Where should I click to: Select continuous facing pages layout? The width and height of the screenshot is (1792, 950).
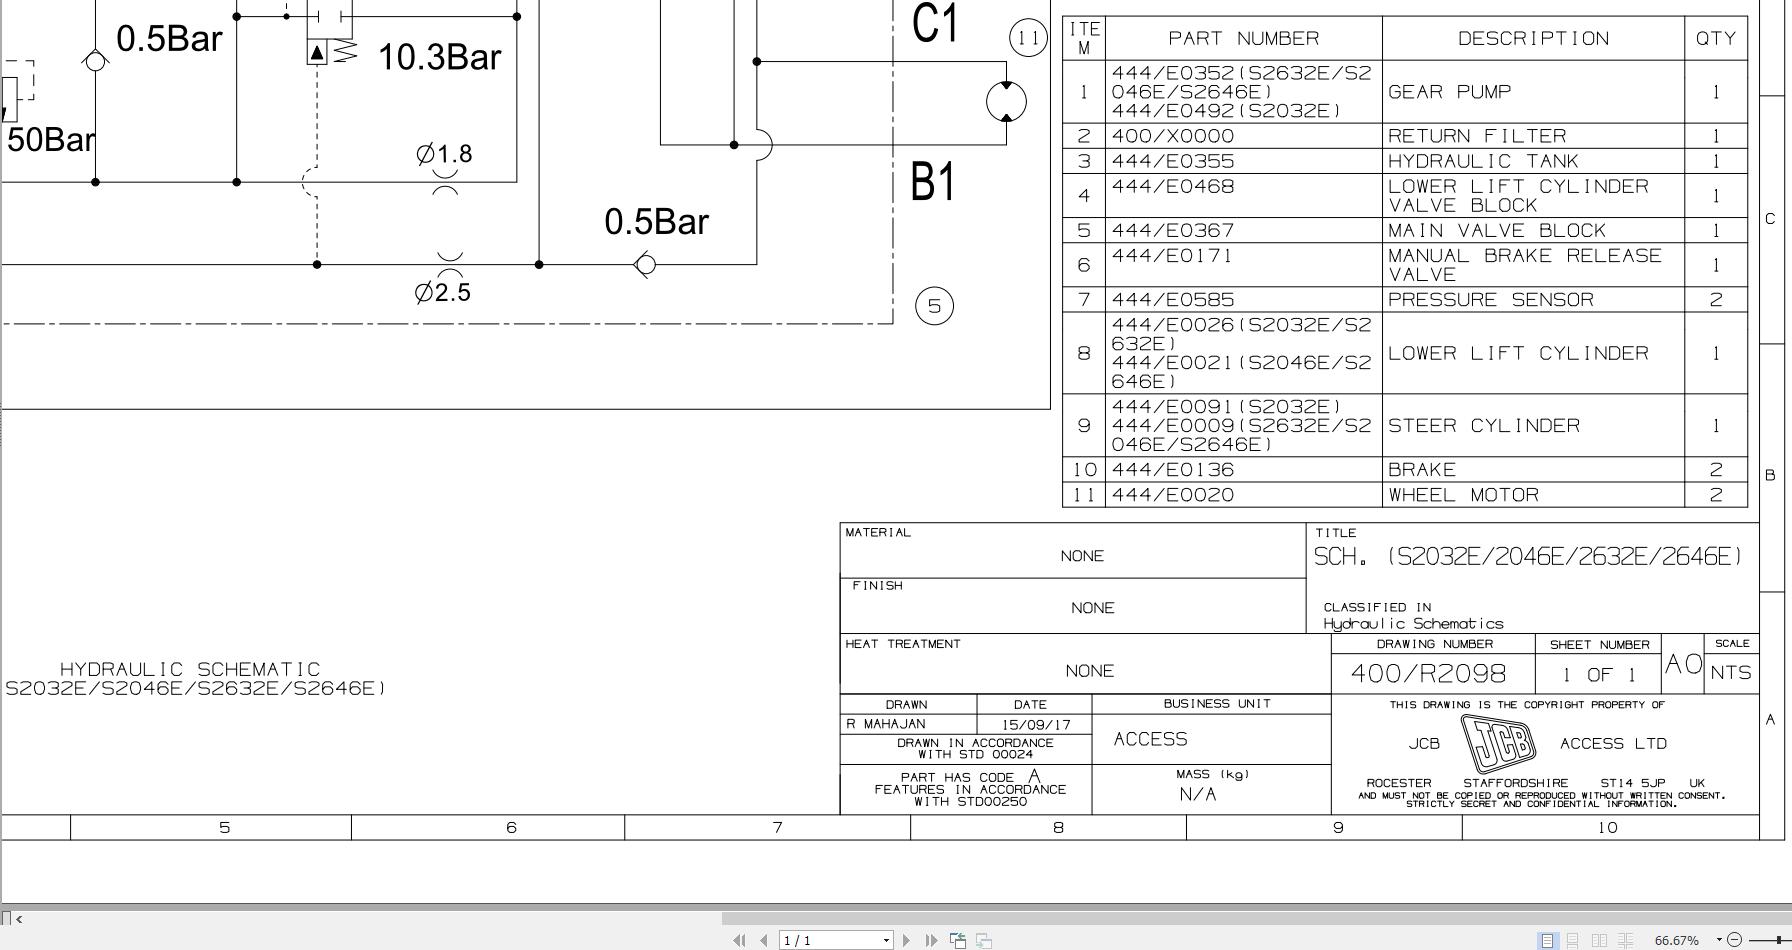tap(1625, 940)
